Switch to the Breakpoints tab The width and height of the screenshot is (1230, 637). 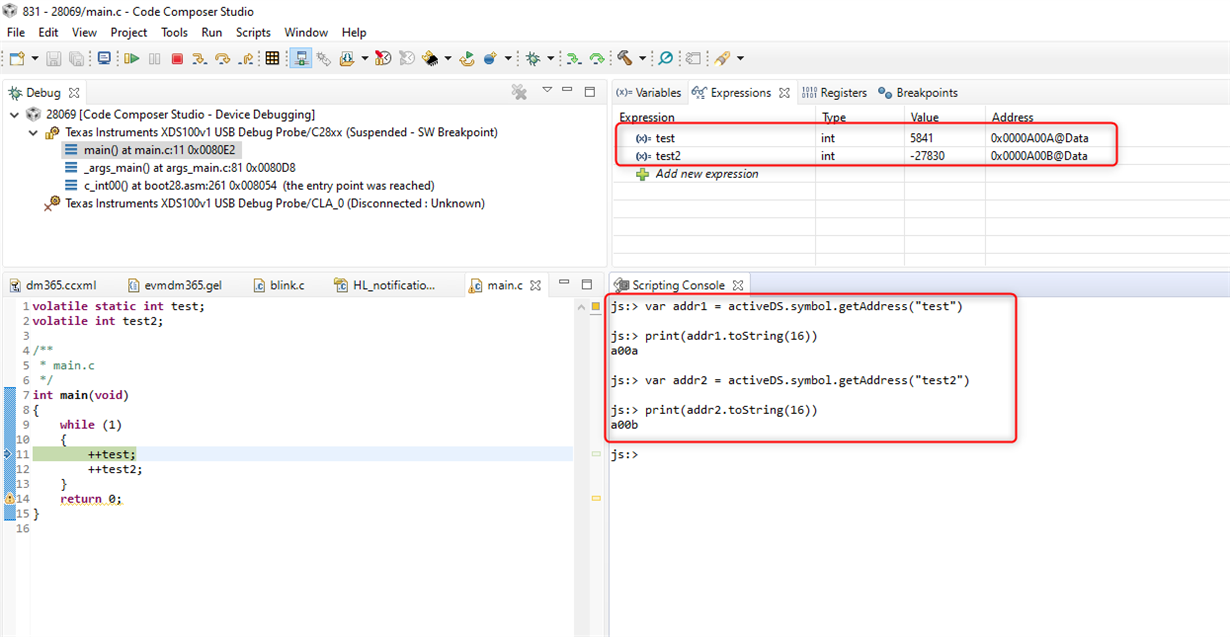(x=918, y=92)
